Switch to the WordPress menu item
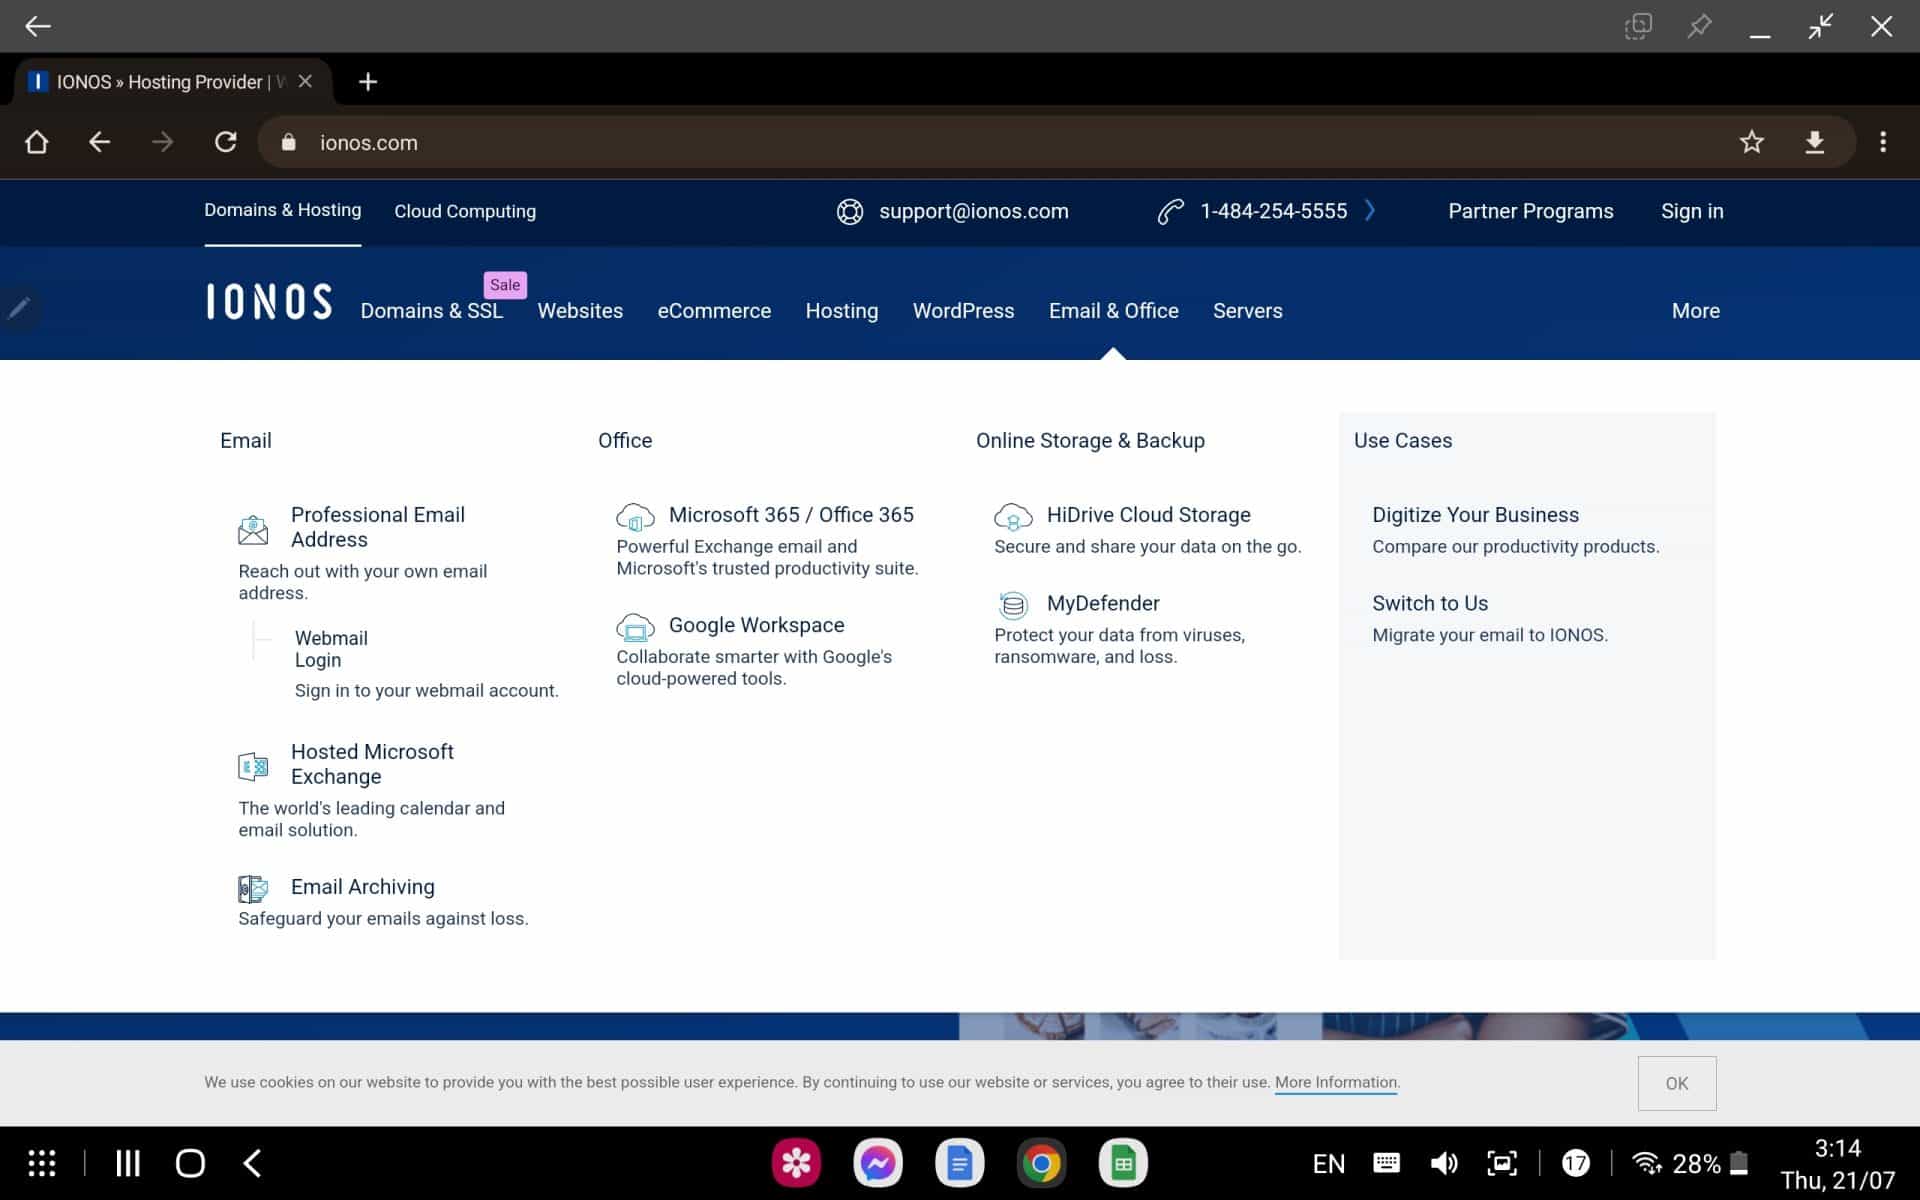Screen dimensions: 1920x1200 pos(963,311)
